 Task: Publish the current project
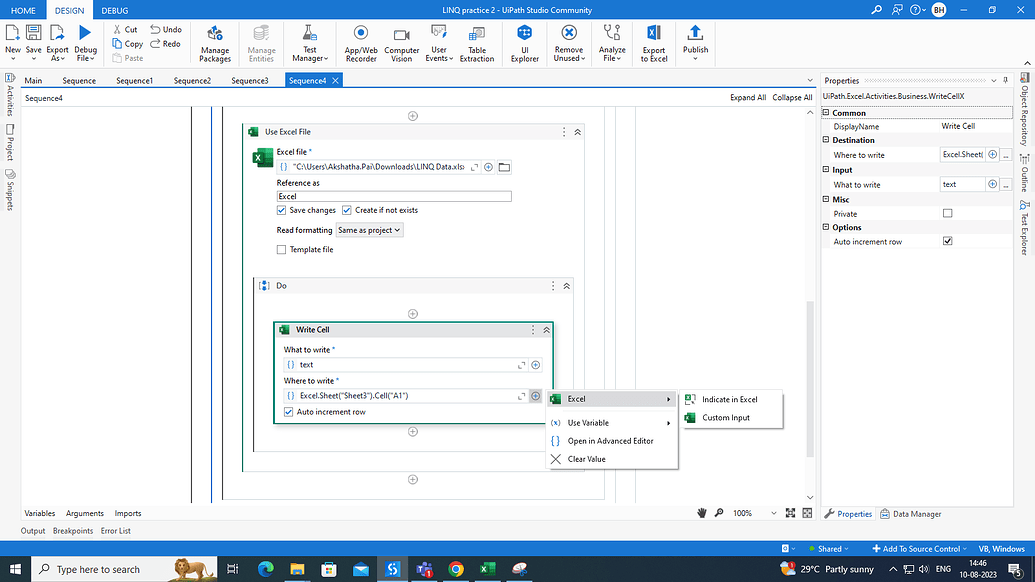click(694, 43)
